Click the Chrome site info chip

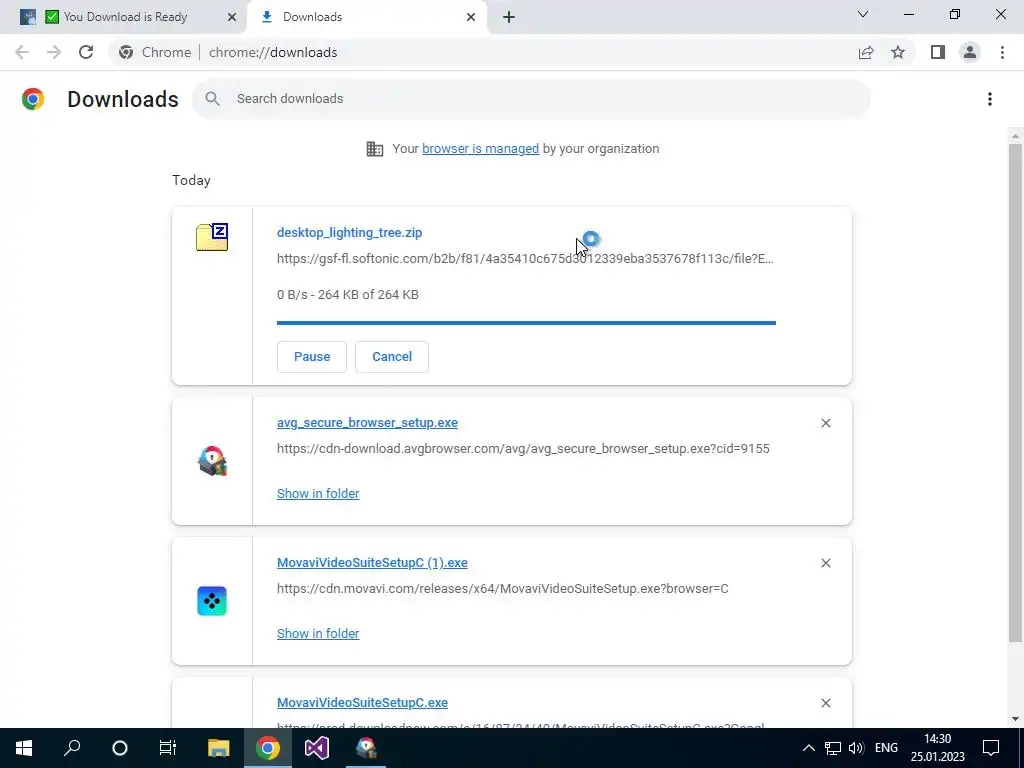155,52
